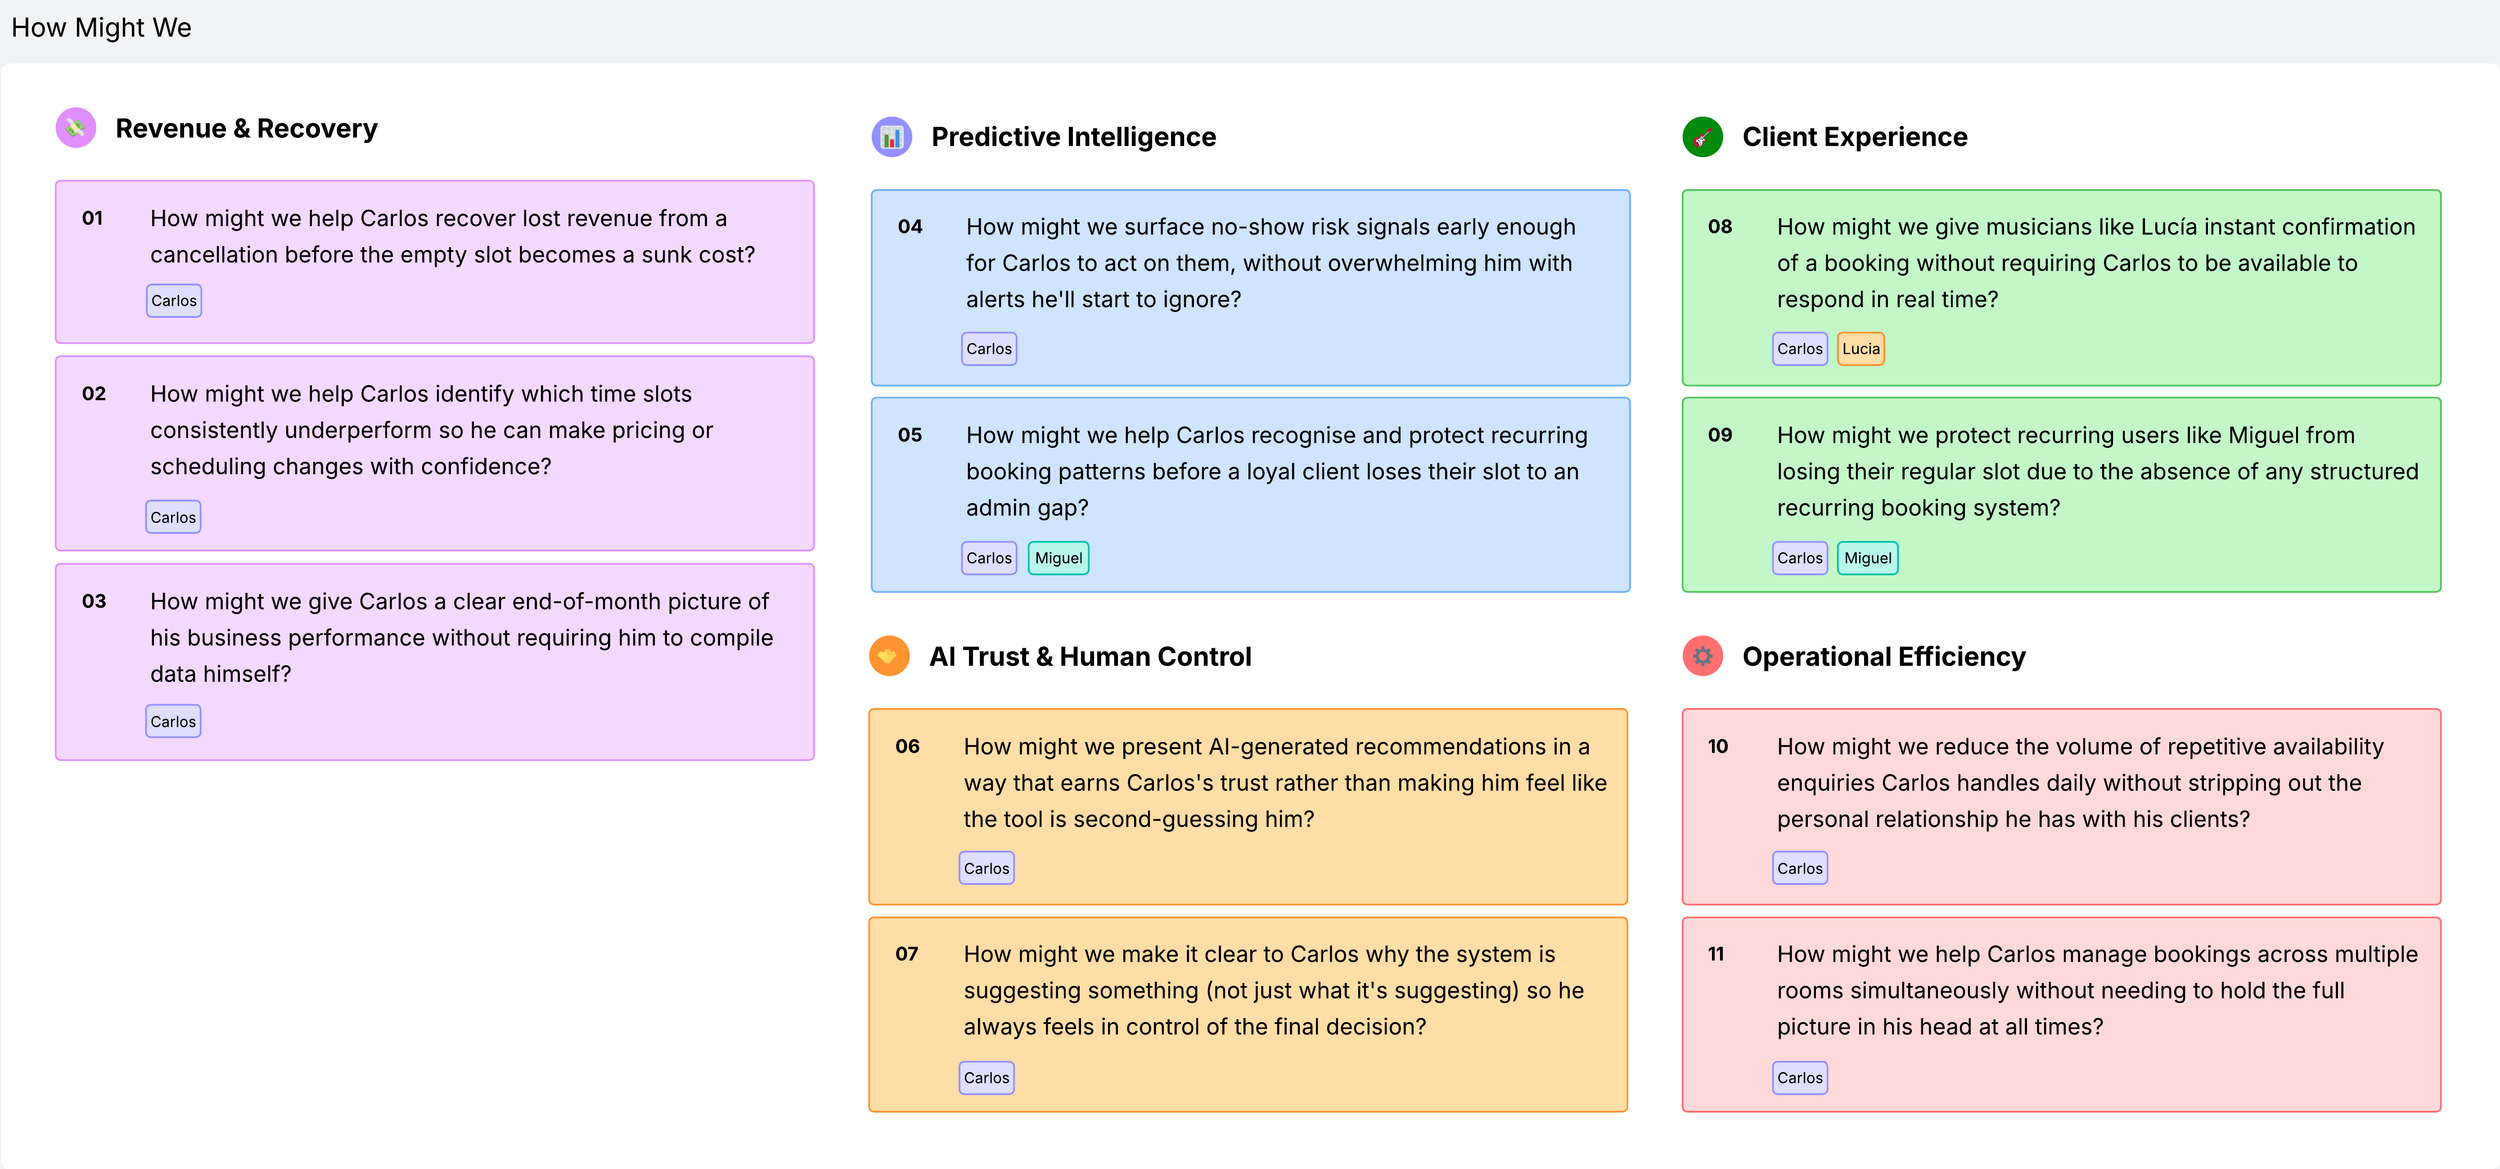Click the Operational Efficiency gear icon
The image size is (2500, 1169).
[x=1703, y=656]
